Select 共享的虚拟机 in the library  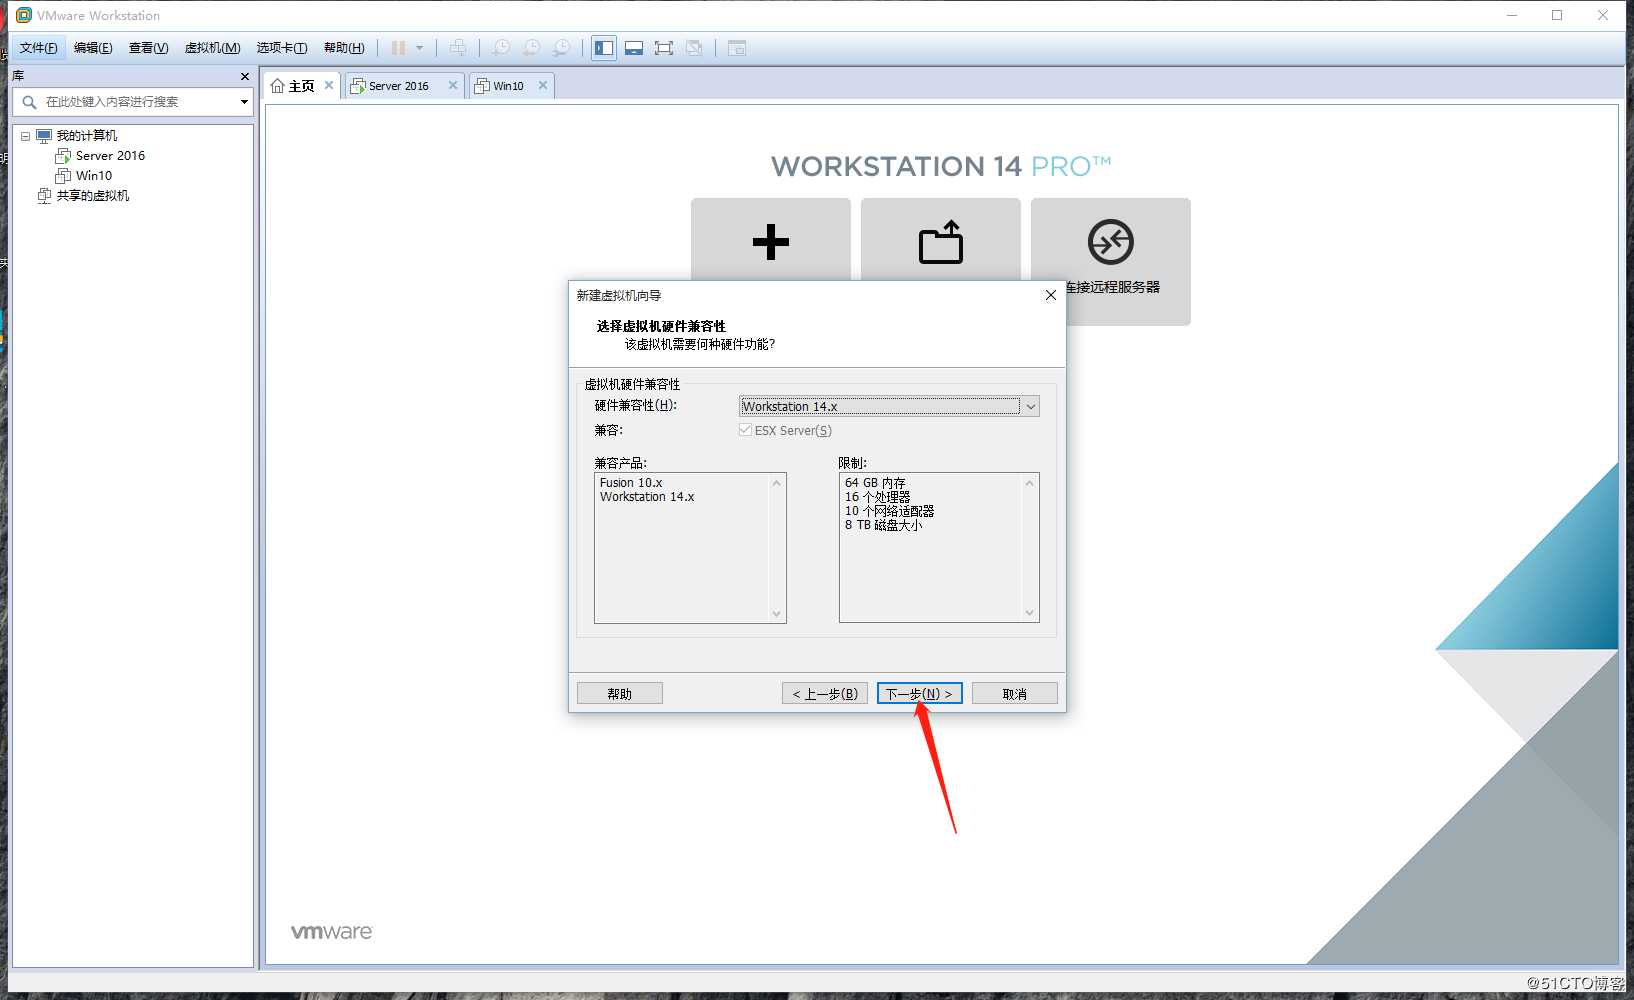92,196
